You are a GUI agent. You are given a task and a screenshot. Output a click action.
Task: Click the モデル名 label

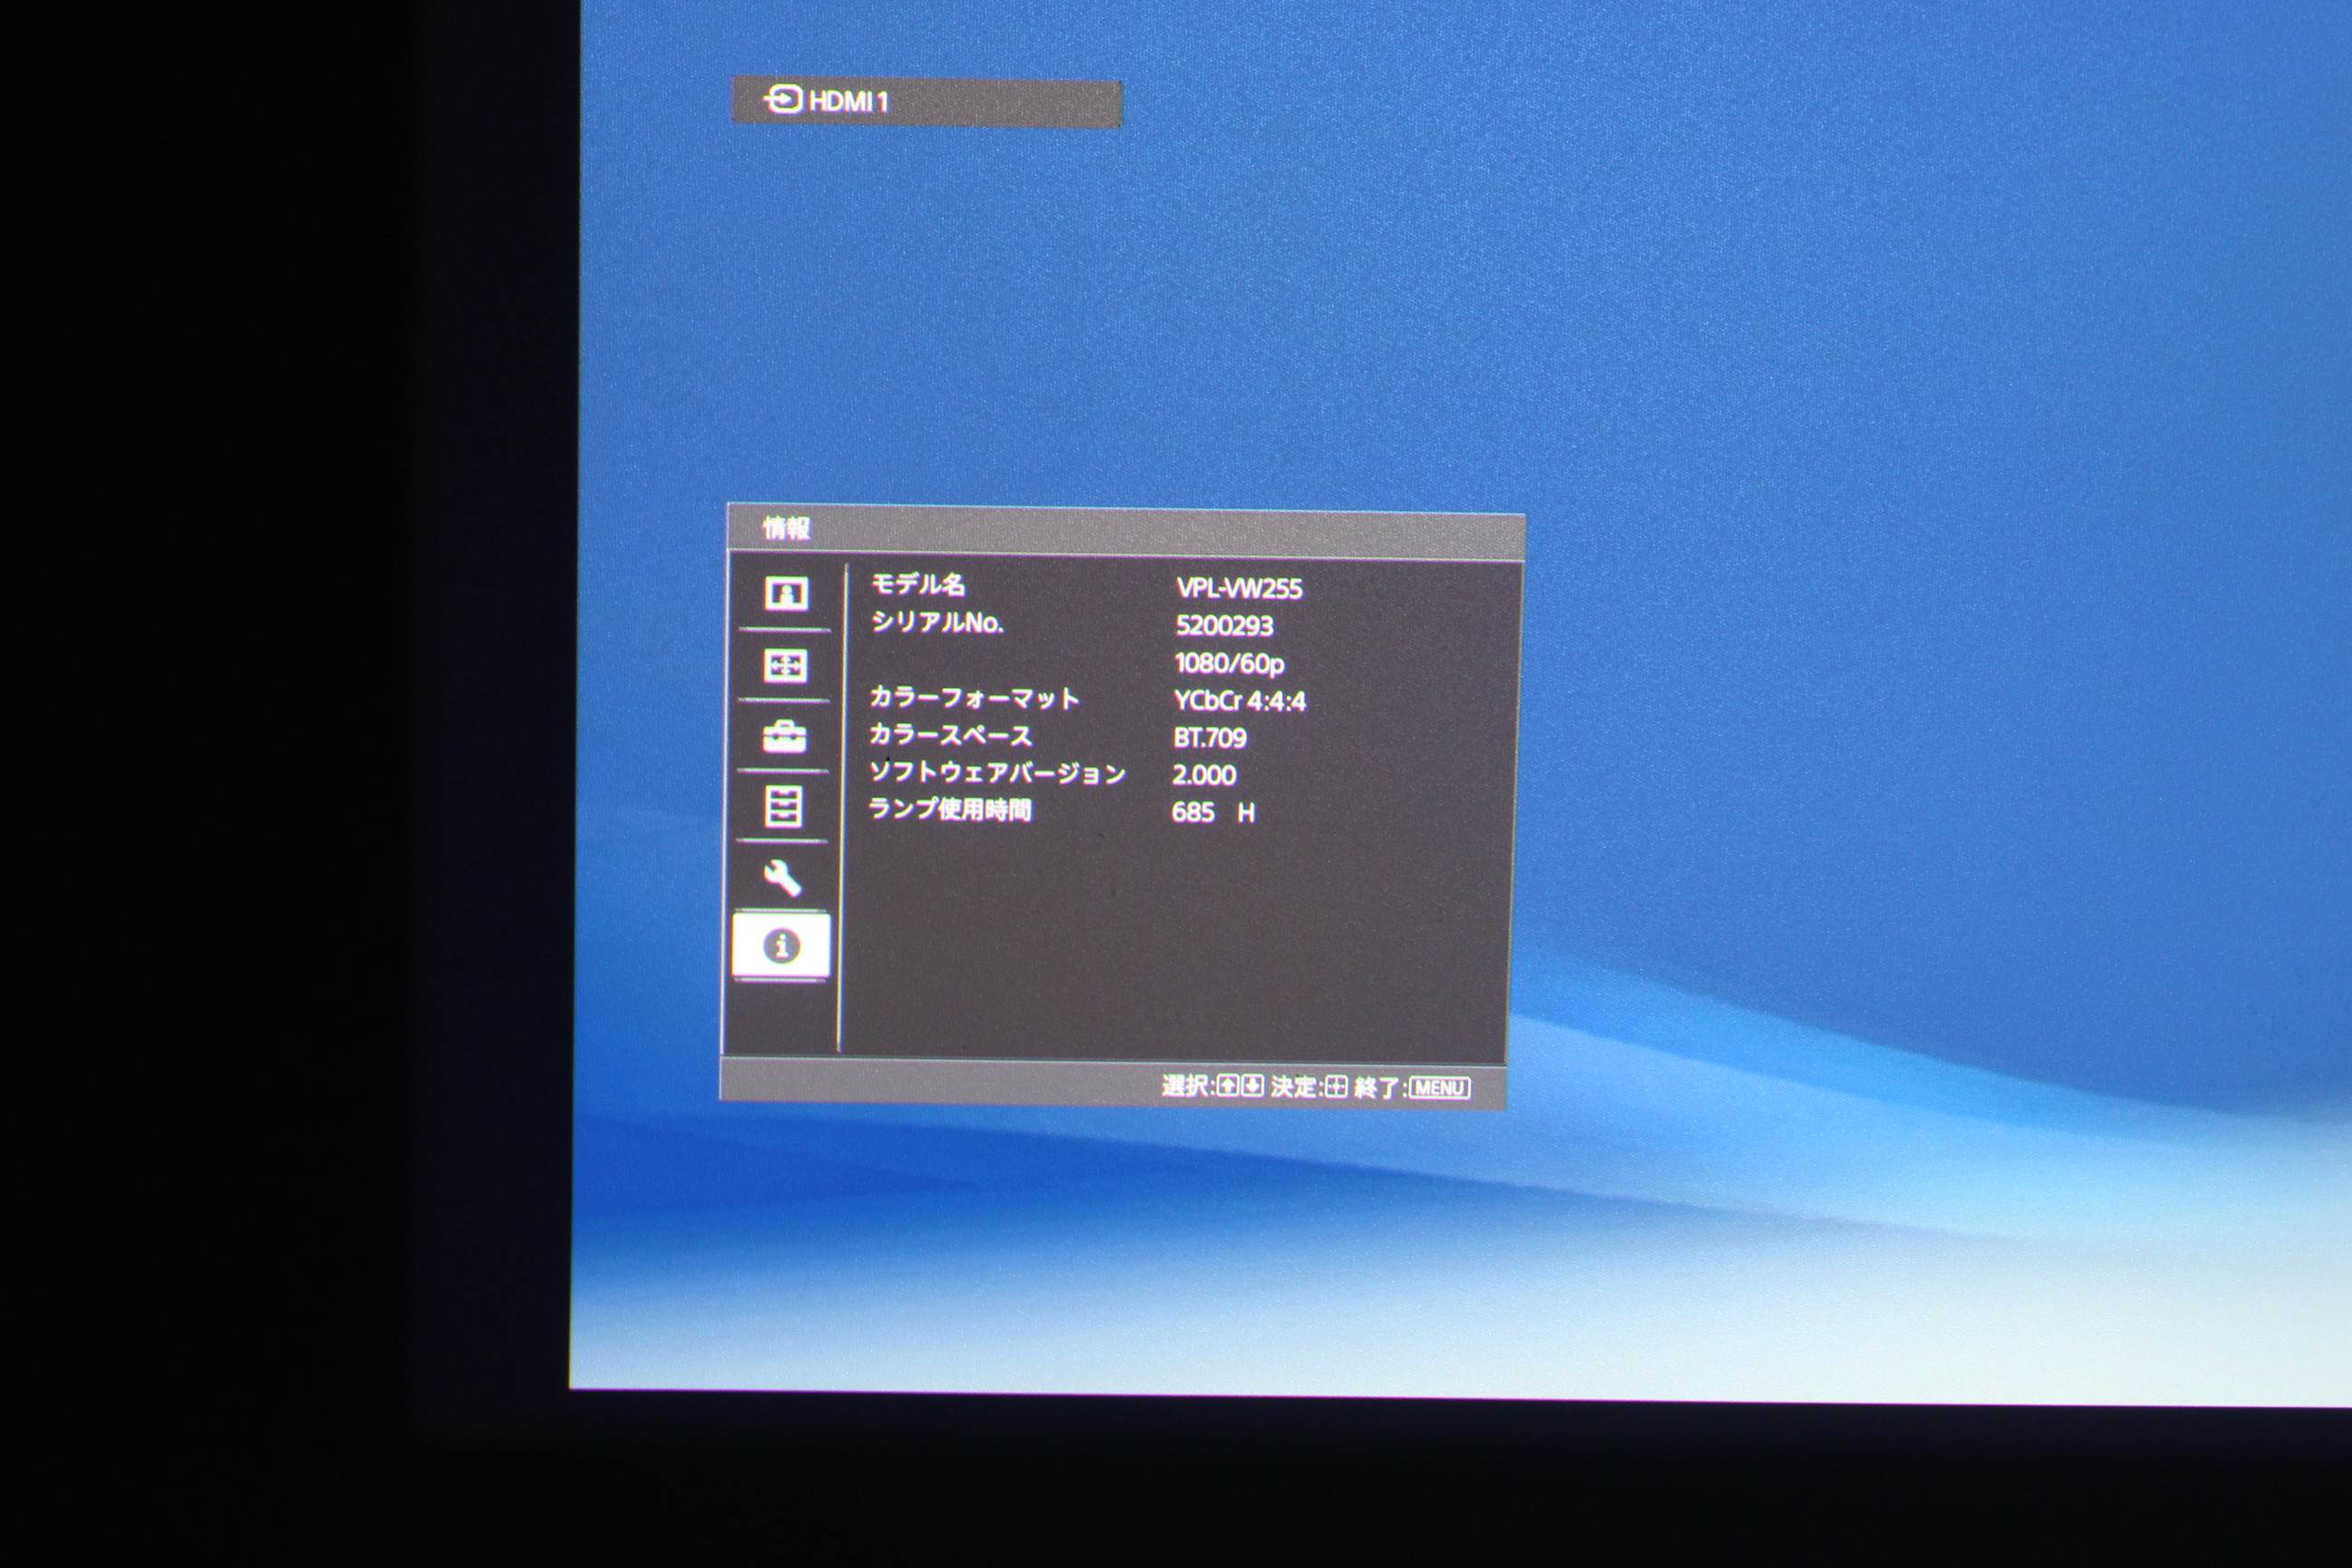click(918, 584)
